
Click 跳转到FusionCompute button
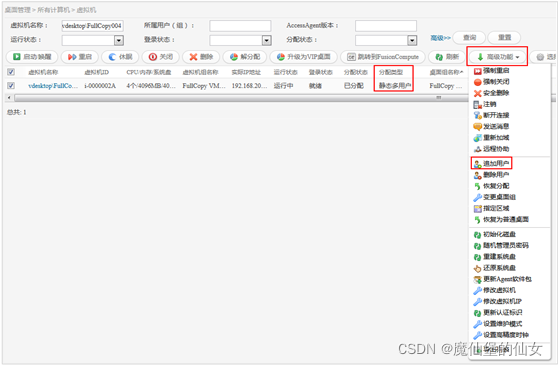[x=383, y=57]
